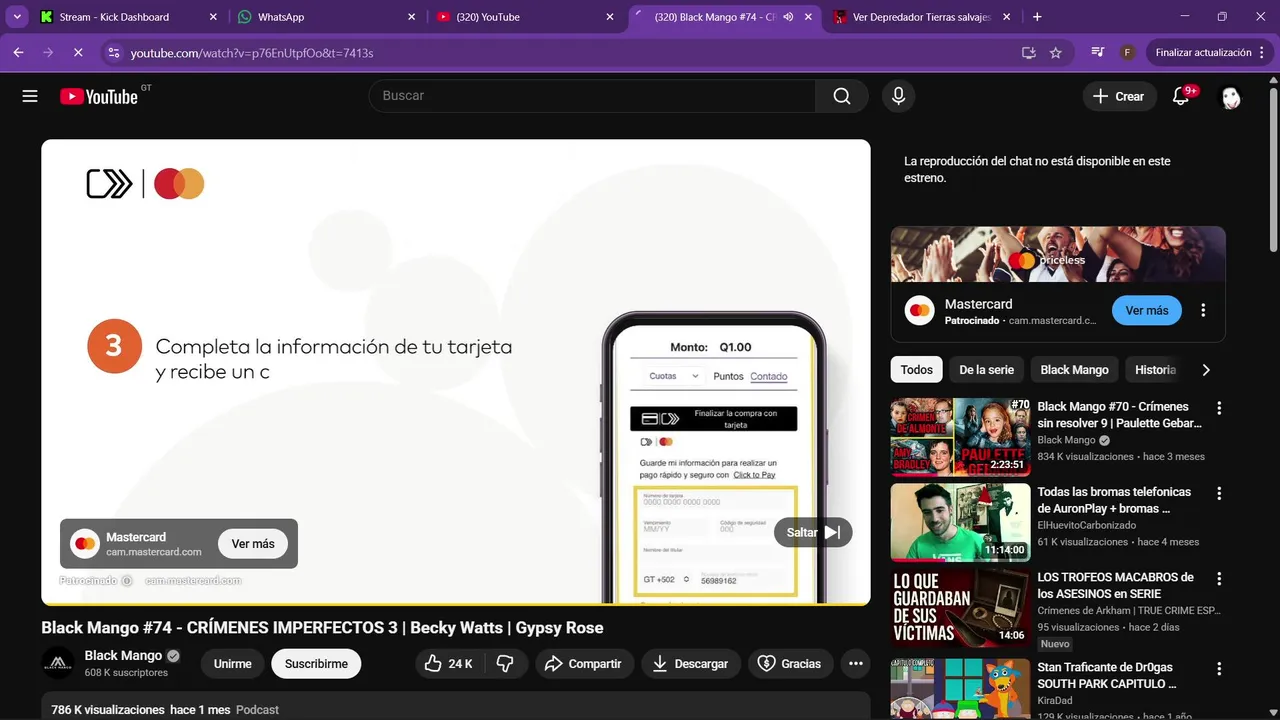Screen dimensions: 1280x720
Task: Select the Black Mango filter chip
Action: [x=1074, y=370]
